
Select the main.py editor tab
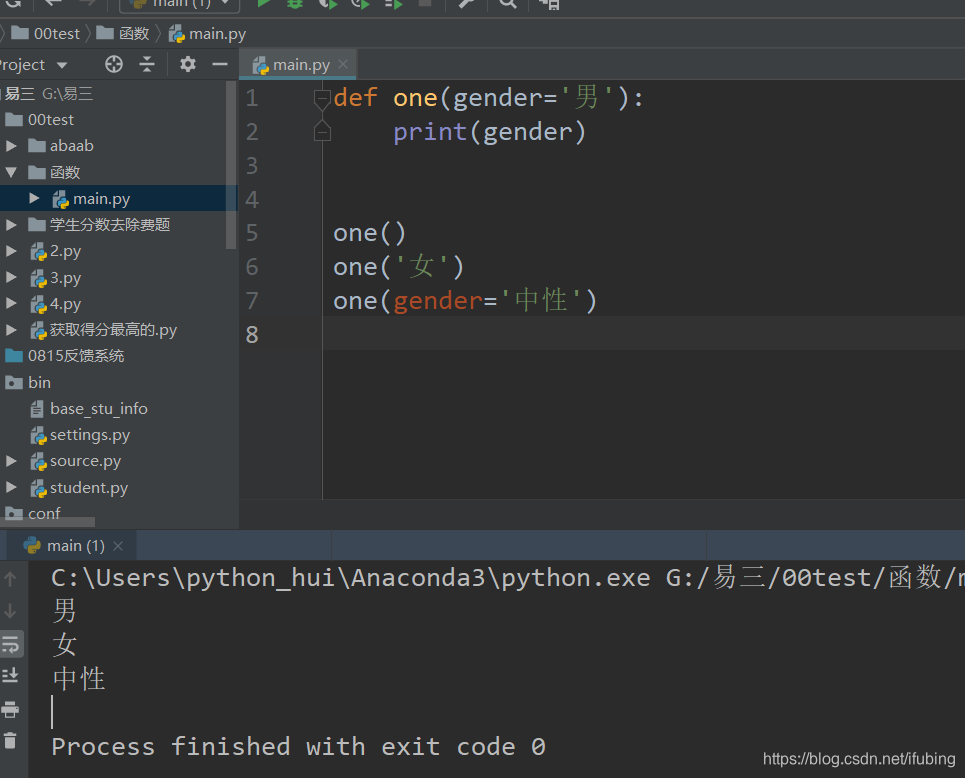coord(298,64)
